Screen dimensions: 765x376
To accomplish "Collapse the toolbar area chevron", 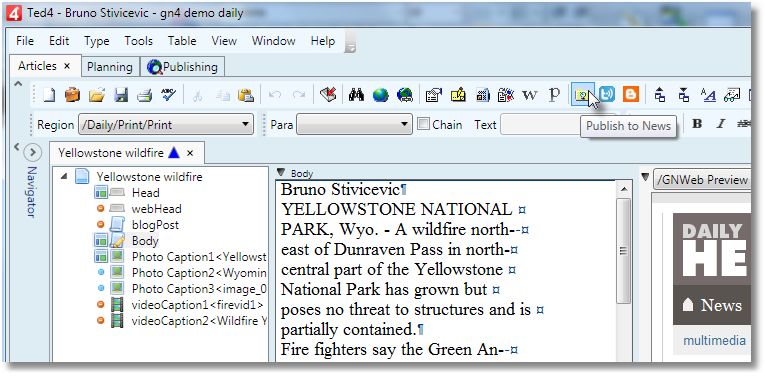I will [18, 84].
